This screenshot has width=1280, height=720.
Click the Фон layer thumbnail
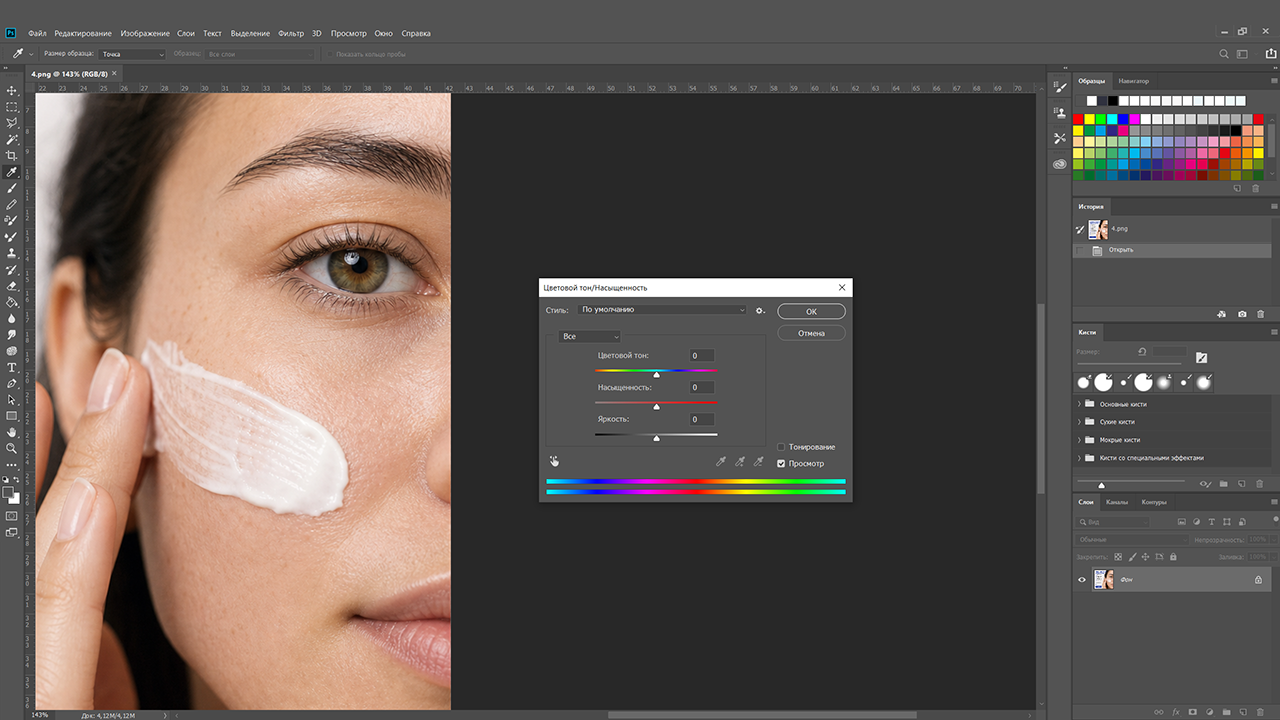[1103, 580]
